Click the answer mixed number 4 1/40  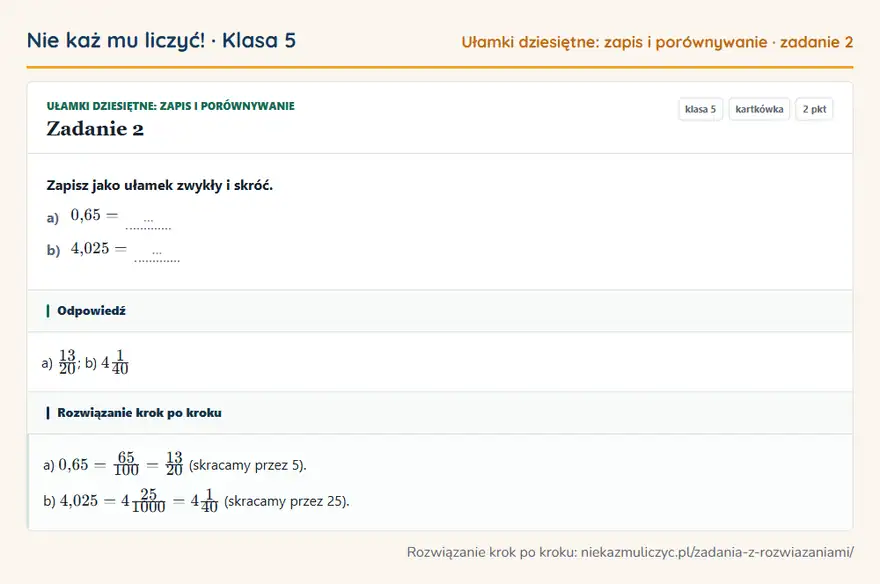[115, 362]
